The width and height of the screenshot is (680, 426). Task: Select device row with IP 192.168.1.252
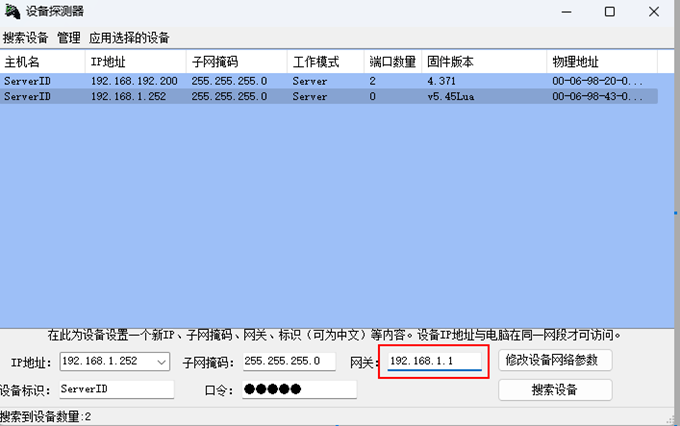coord(329,96)
